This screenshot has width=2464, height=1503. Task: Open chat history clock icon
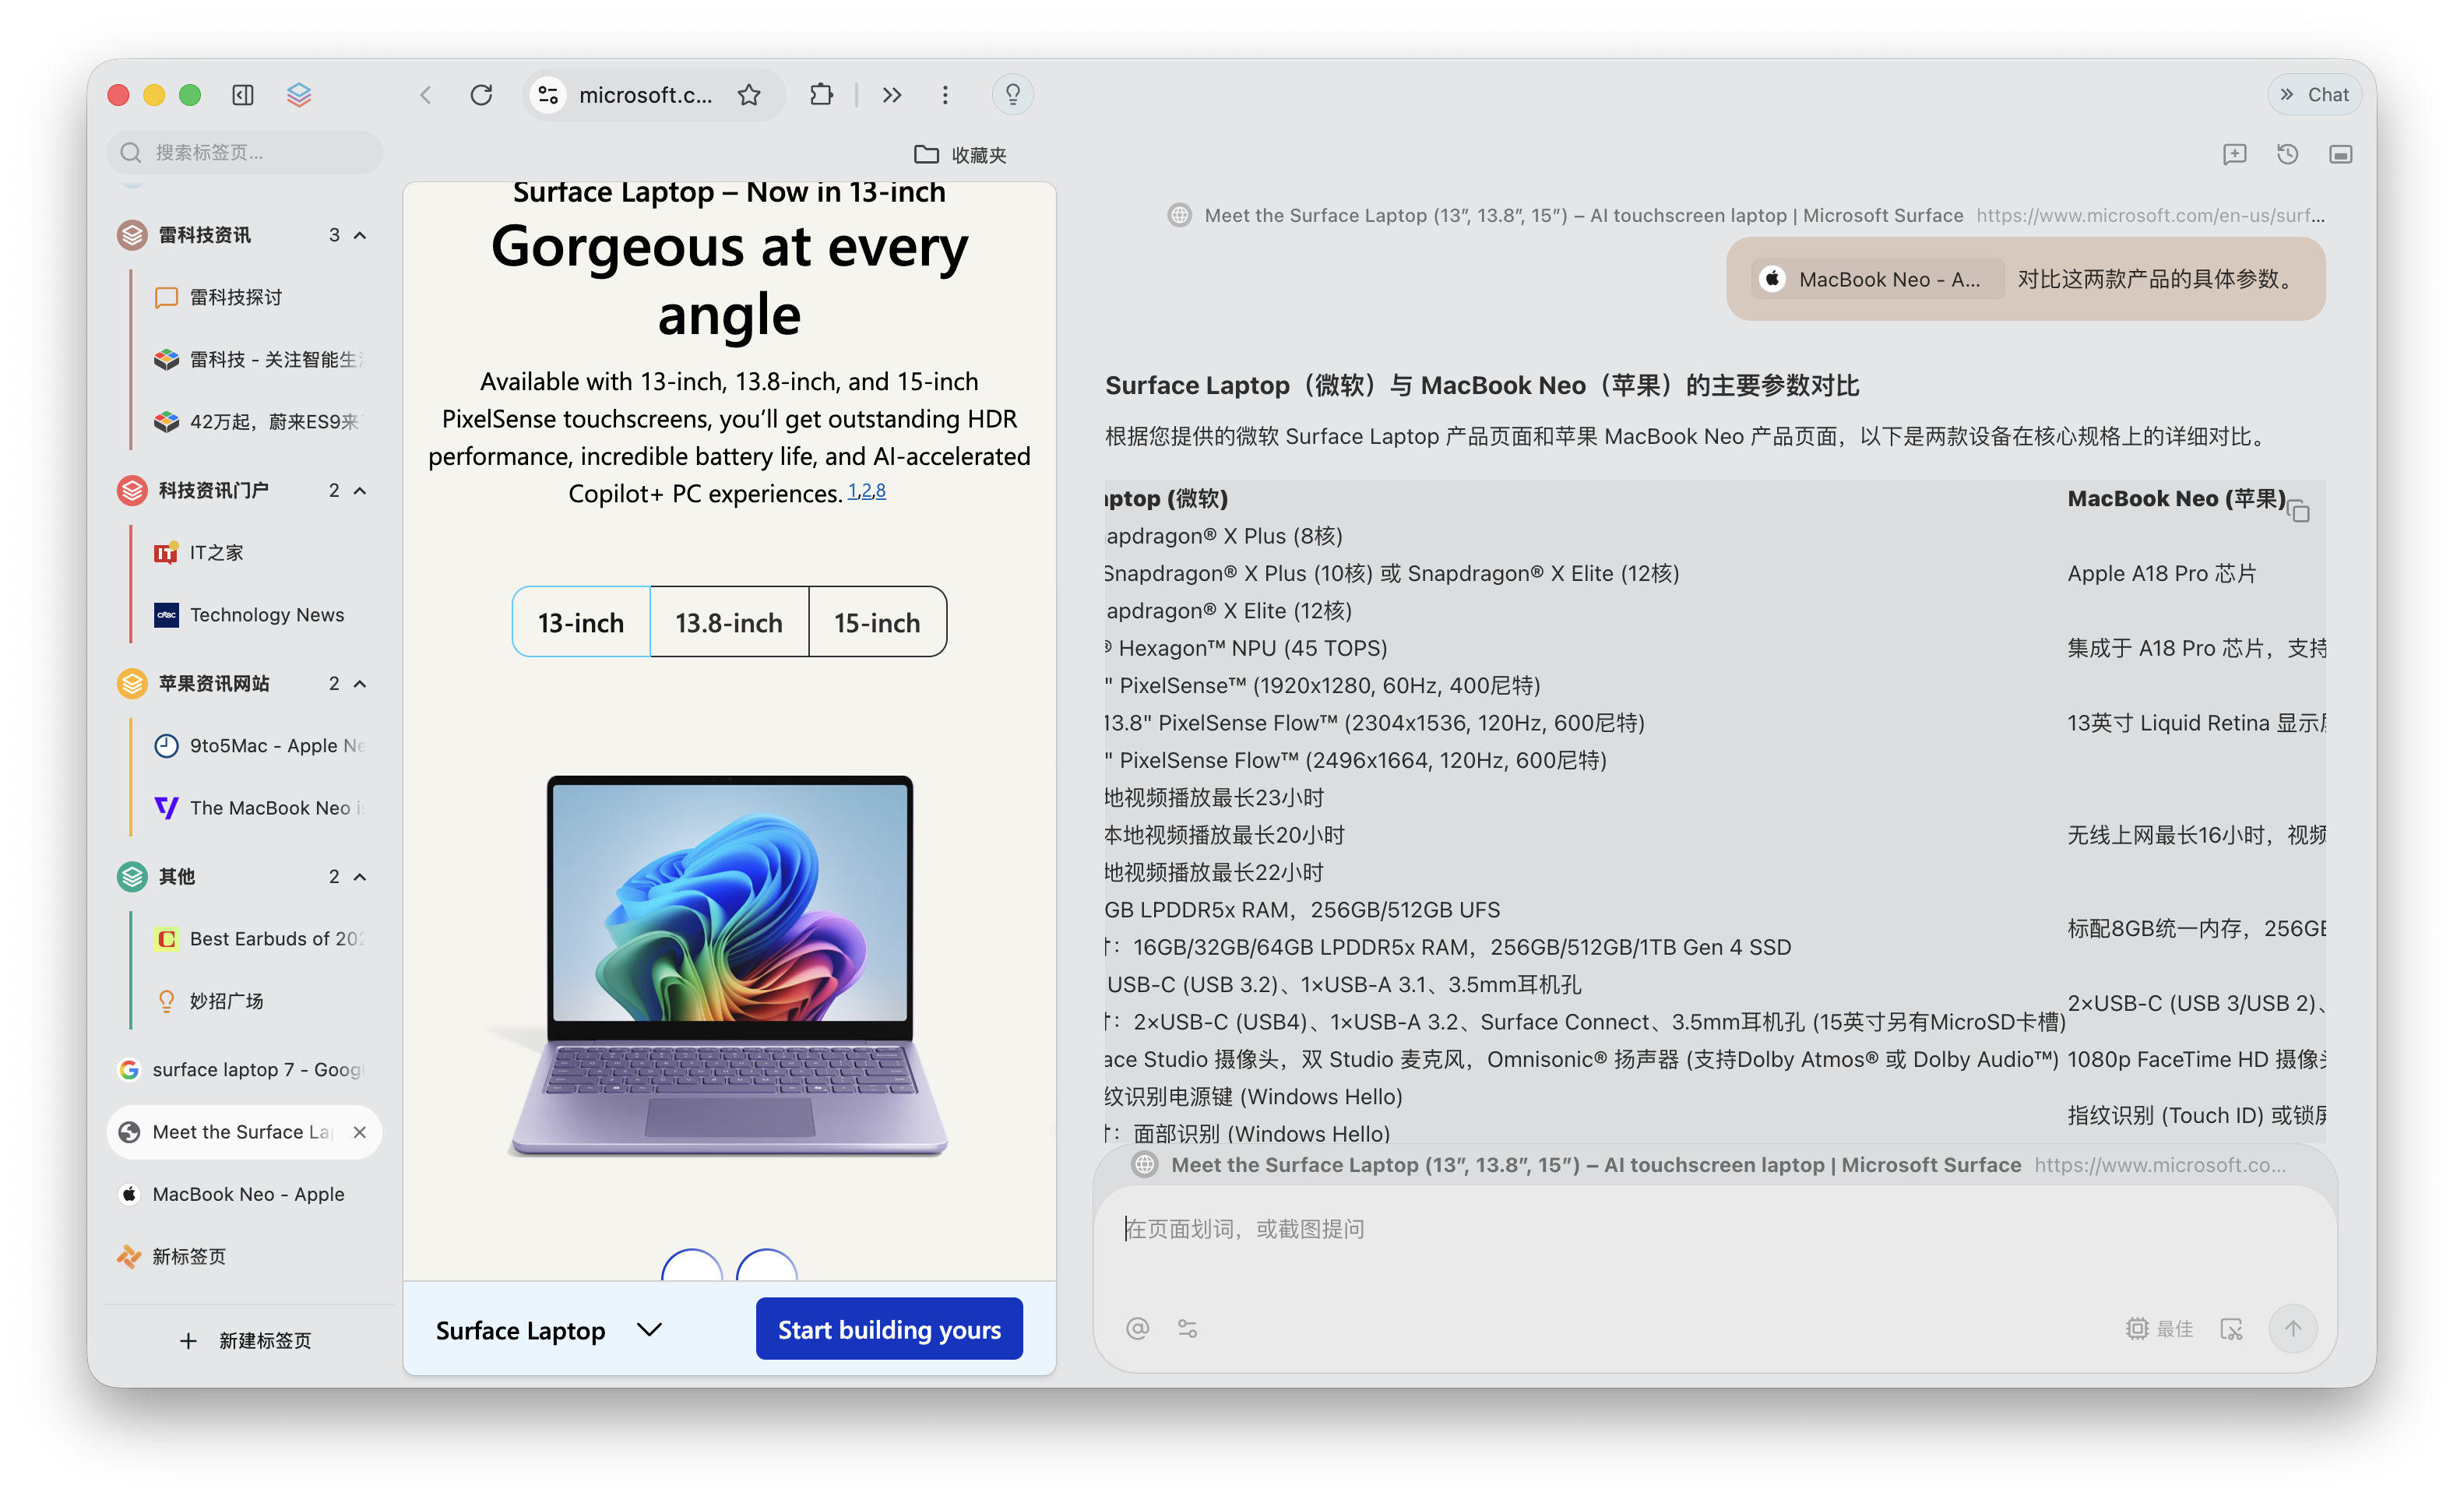pyautogui.click(x=2287, y=154)
